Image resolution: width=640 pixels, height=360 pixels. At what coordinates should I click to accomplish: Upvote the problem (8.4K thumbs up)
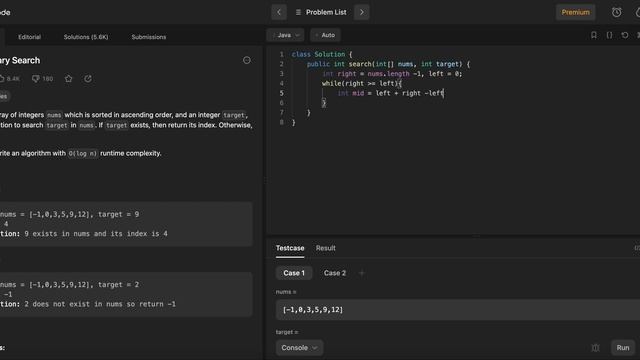pyautogui.click(x=9, y=79)
